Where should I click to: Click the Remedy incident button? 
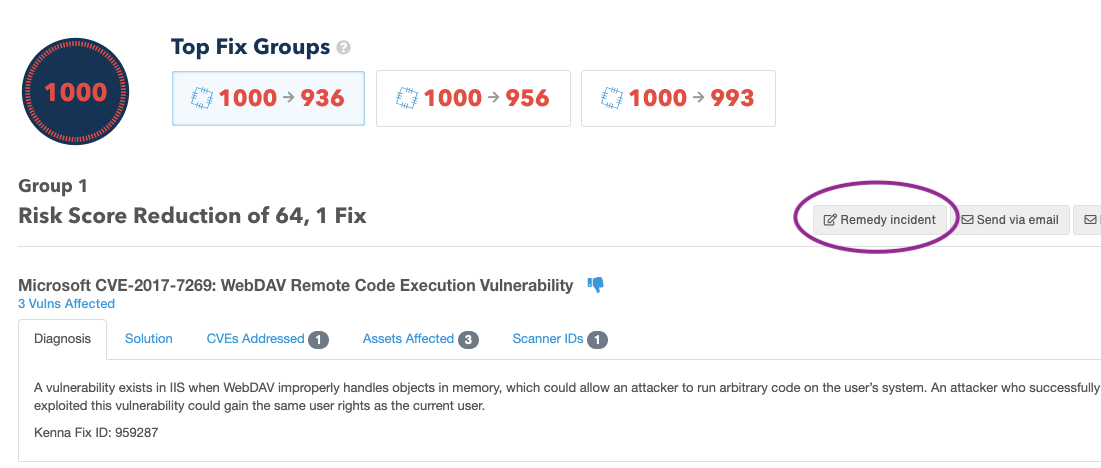(x=879, y=220)
